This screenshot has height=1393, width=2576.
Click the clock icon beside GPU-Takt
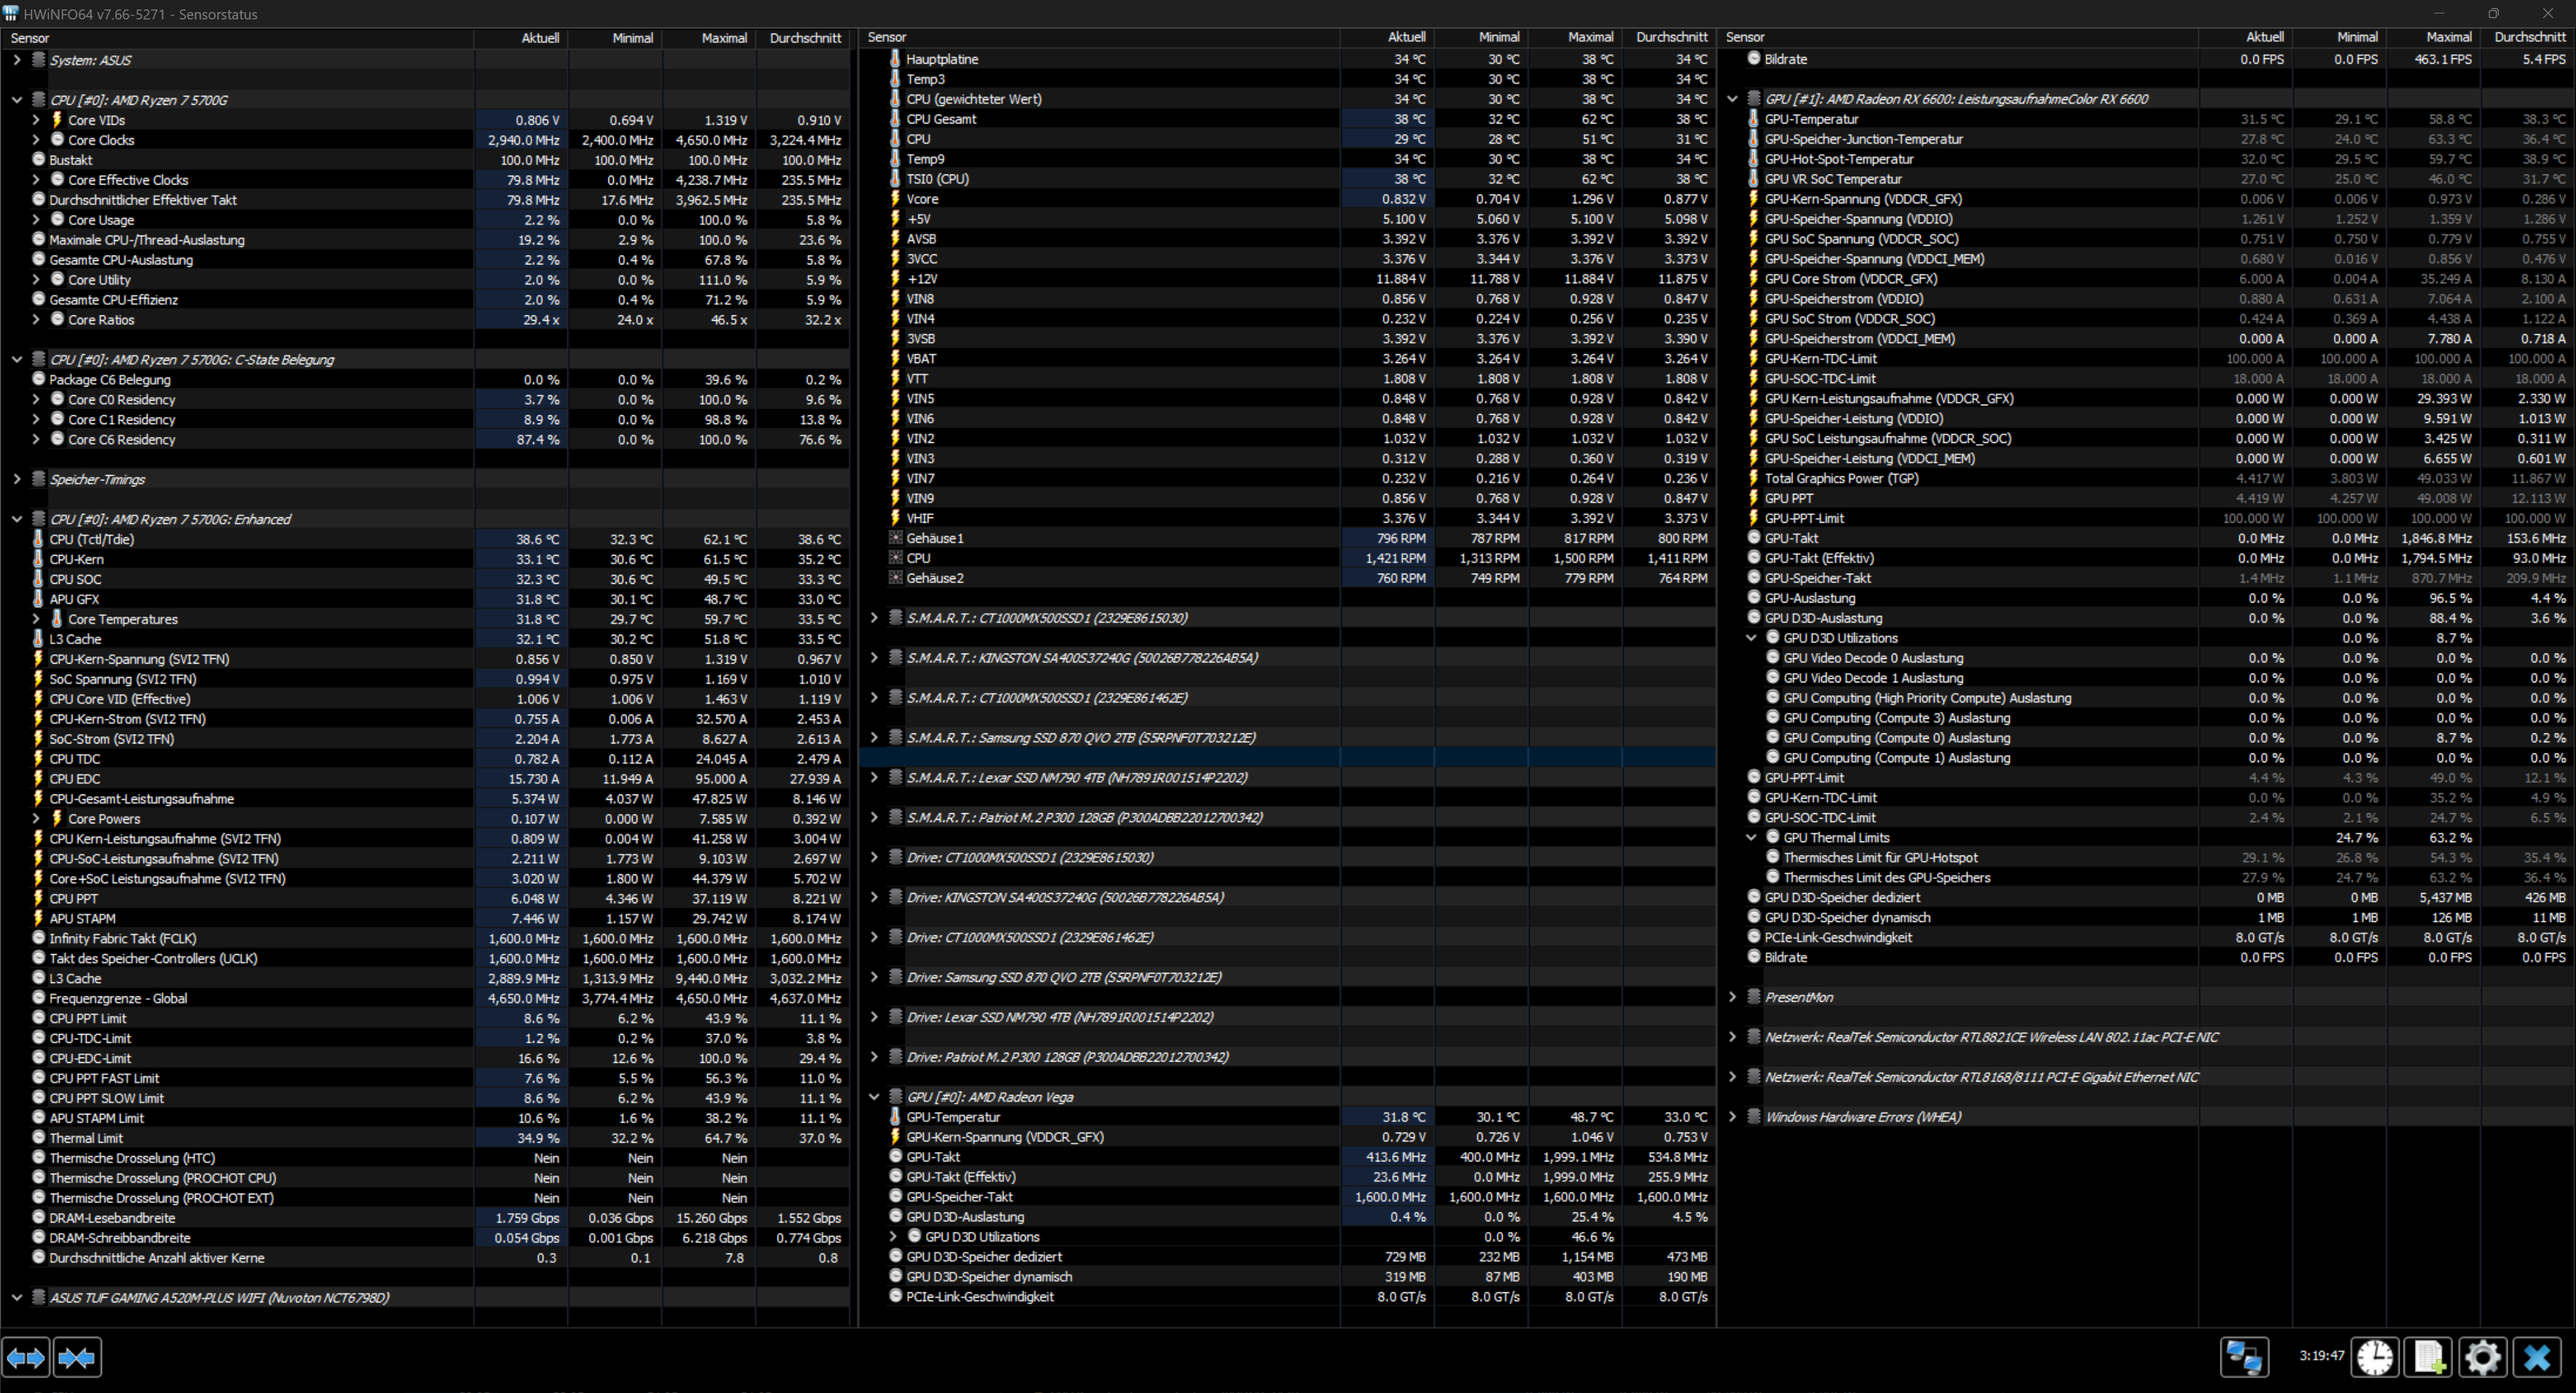point(1754,538)
